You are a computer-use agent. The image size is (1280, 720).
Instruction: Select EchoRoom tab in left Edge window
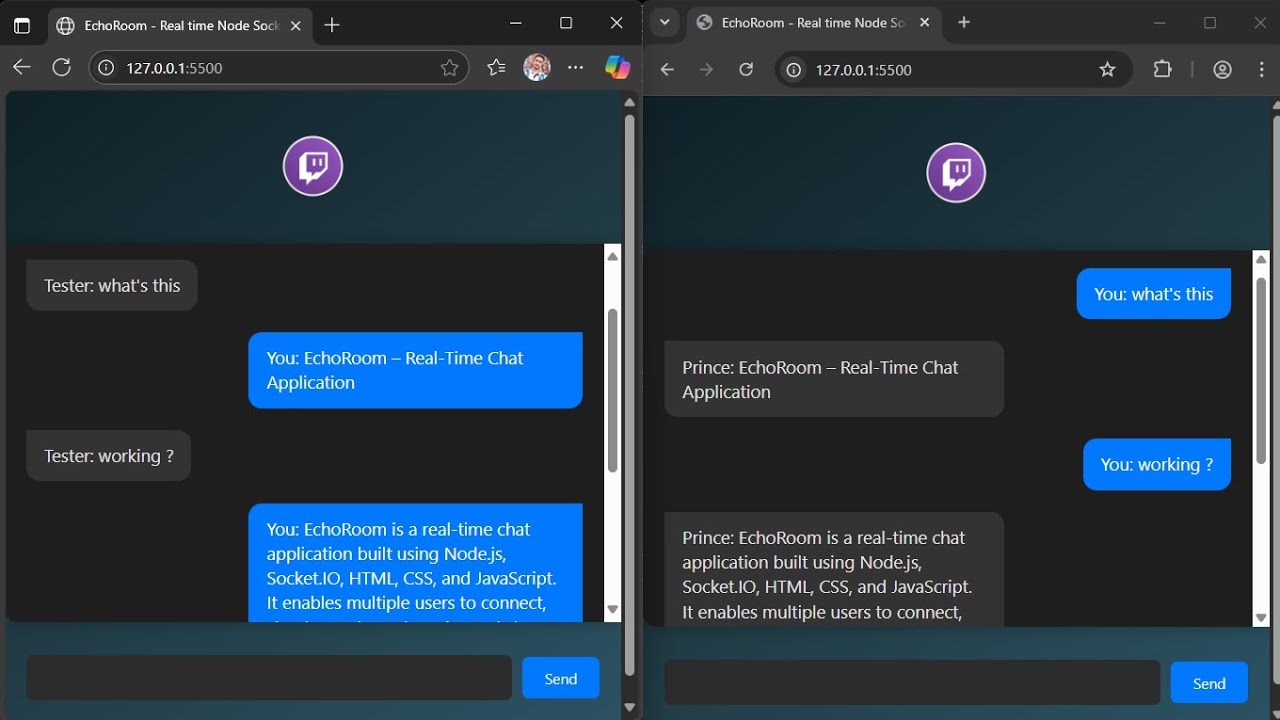click(x=179, y=26)
